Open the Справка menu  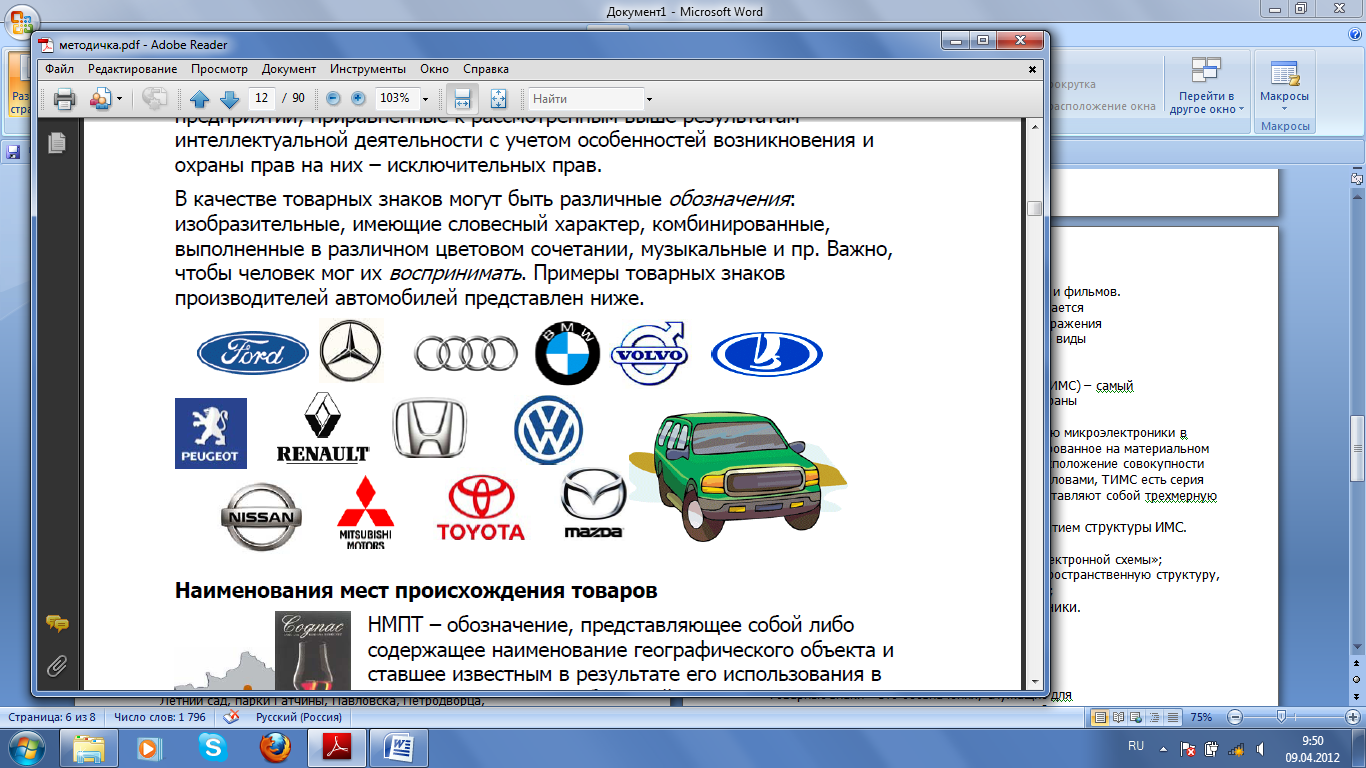486,69
